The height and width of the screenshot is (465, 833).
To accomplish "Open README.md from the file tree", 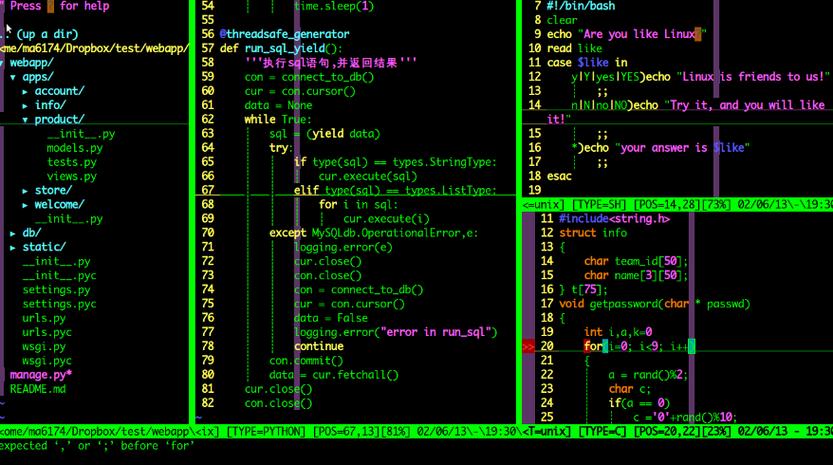I will pos(38,388).
